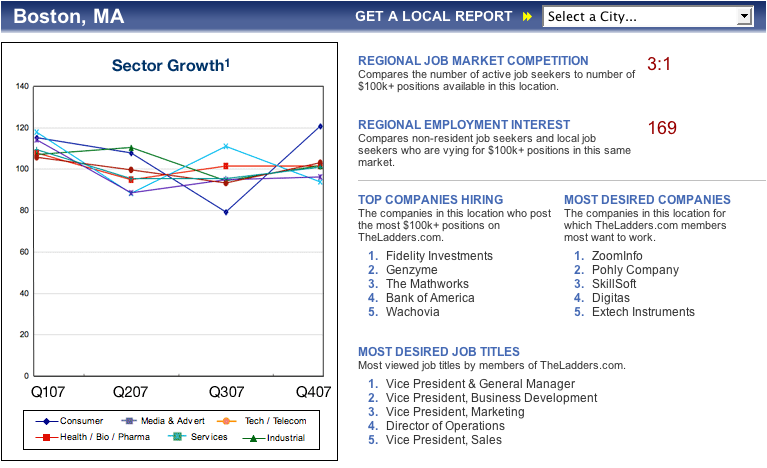Click the Industrial legend label
This screenshot has height=468, width=767.
[286, 438]
